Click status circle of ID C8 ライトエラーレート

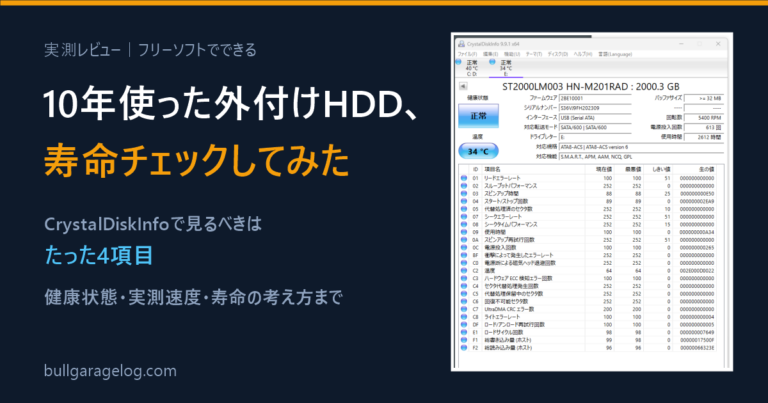pos(464,317)
